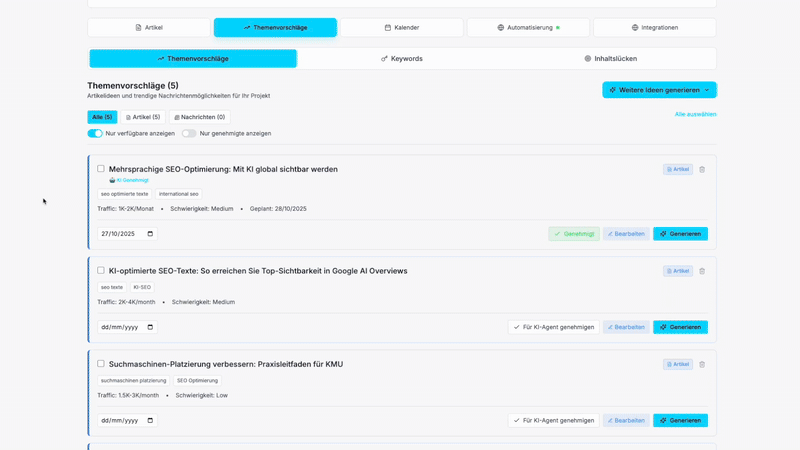The width and height of the screenshot is (800, 450).
Task: Select the Themenvorschläge sub-tab
Action: [193, 59]
